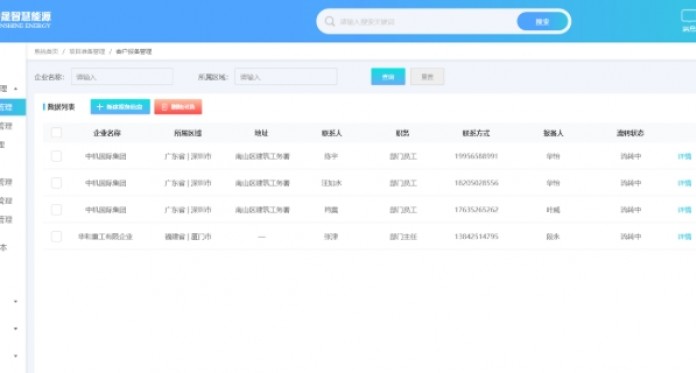The image size is (696, 373).
Task: Click the 数据列表 section title
Action: click(61, 107)
